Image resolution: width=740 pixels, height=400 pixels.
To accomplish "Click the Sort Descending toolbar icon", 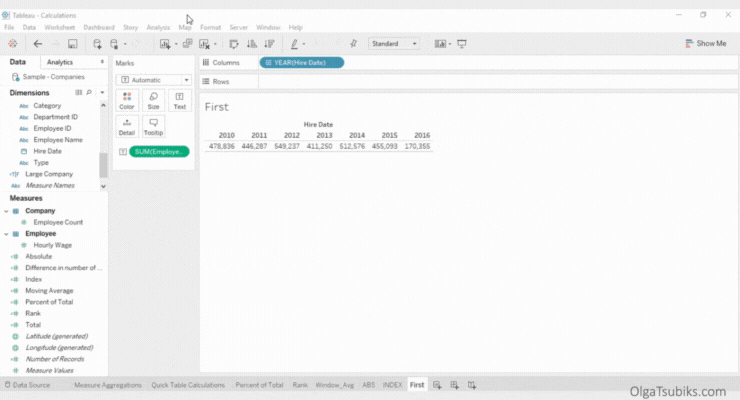I will 269,44.
